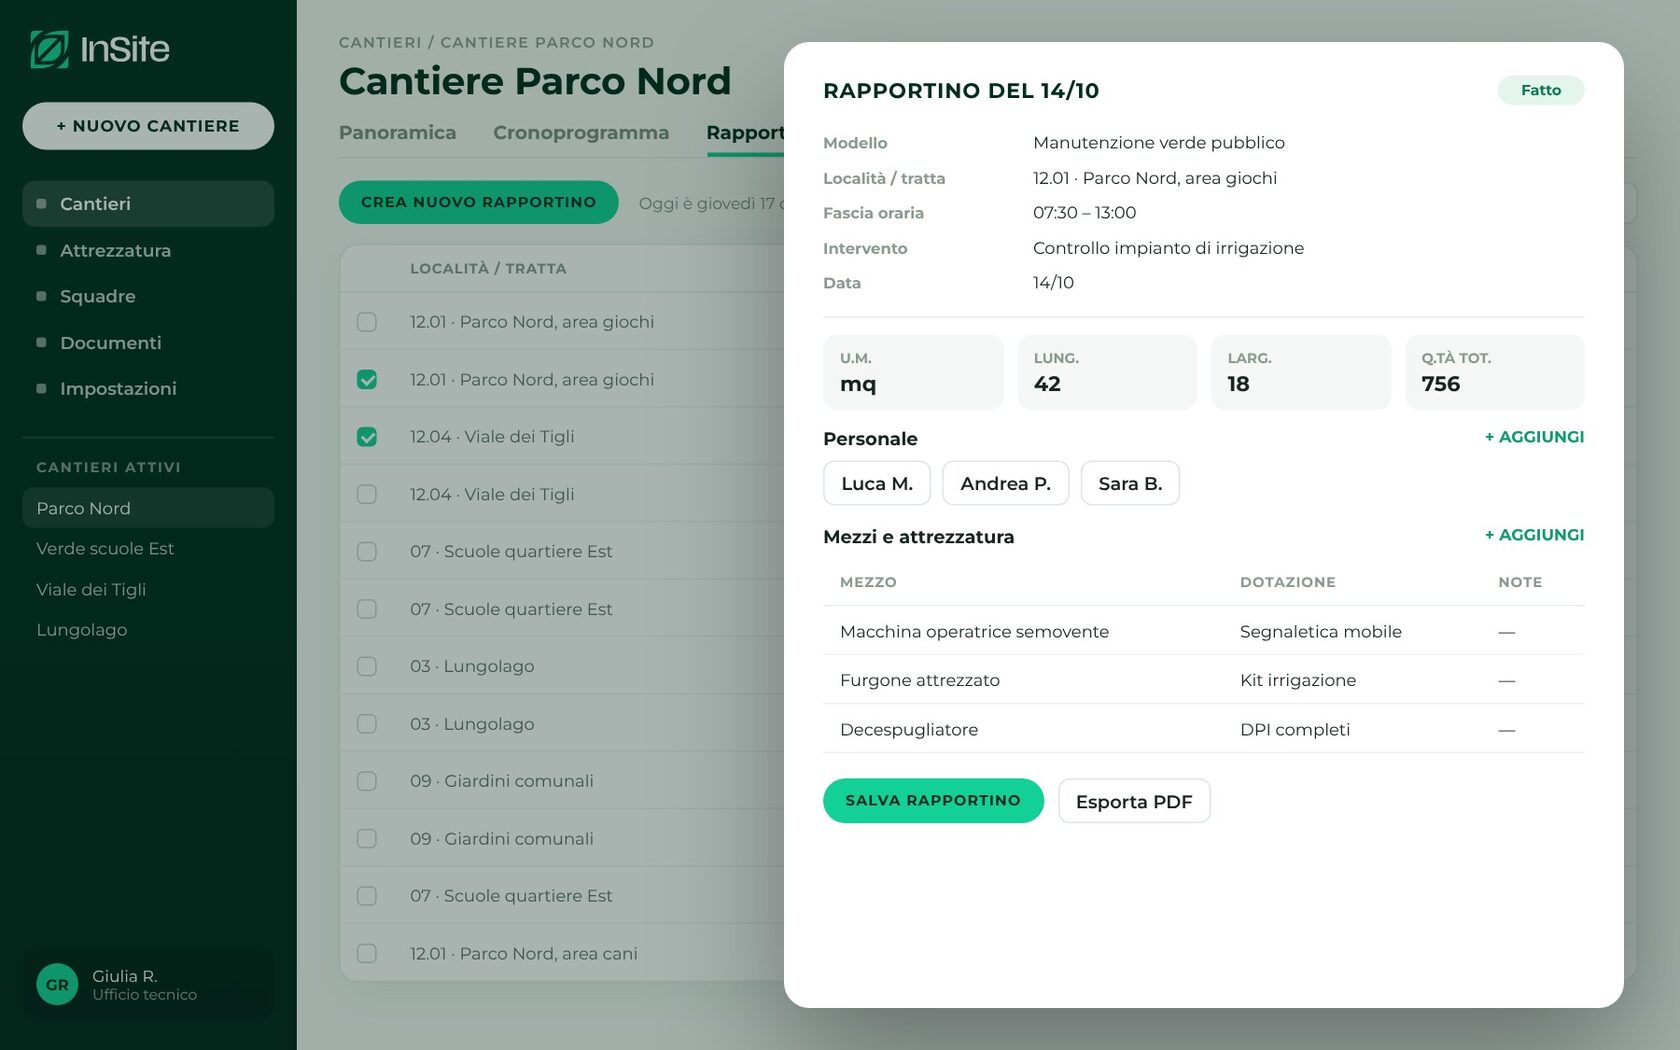
Task: Open Impostazioni in the sidebar
Action: [148, 389]
